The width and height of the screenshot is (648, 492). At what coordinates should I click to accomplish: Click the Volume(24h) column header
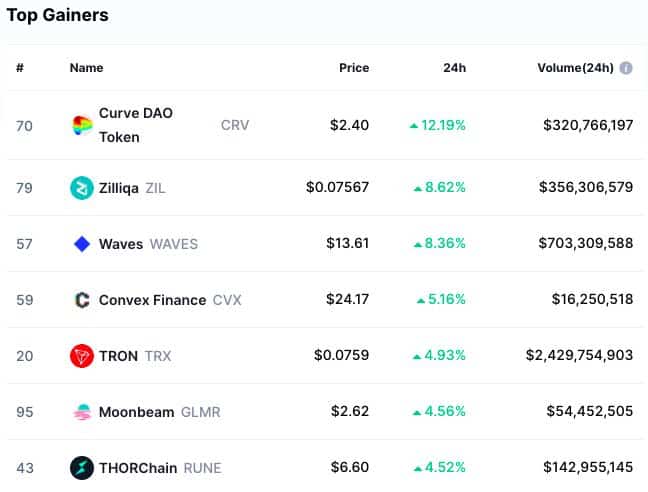(x=575, y=68)
